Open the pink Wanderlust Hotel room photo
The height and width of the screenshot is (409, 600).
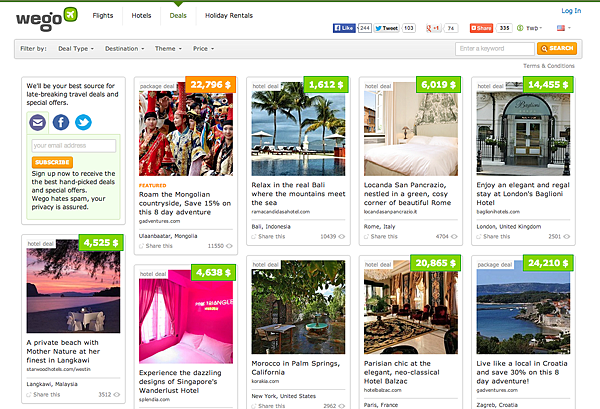186,317
